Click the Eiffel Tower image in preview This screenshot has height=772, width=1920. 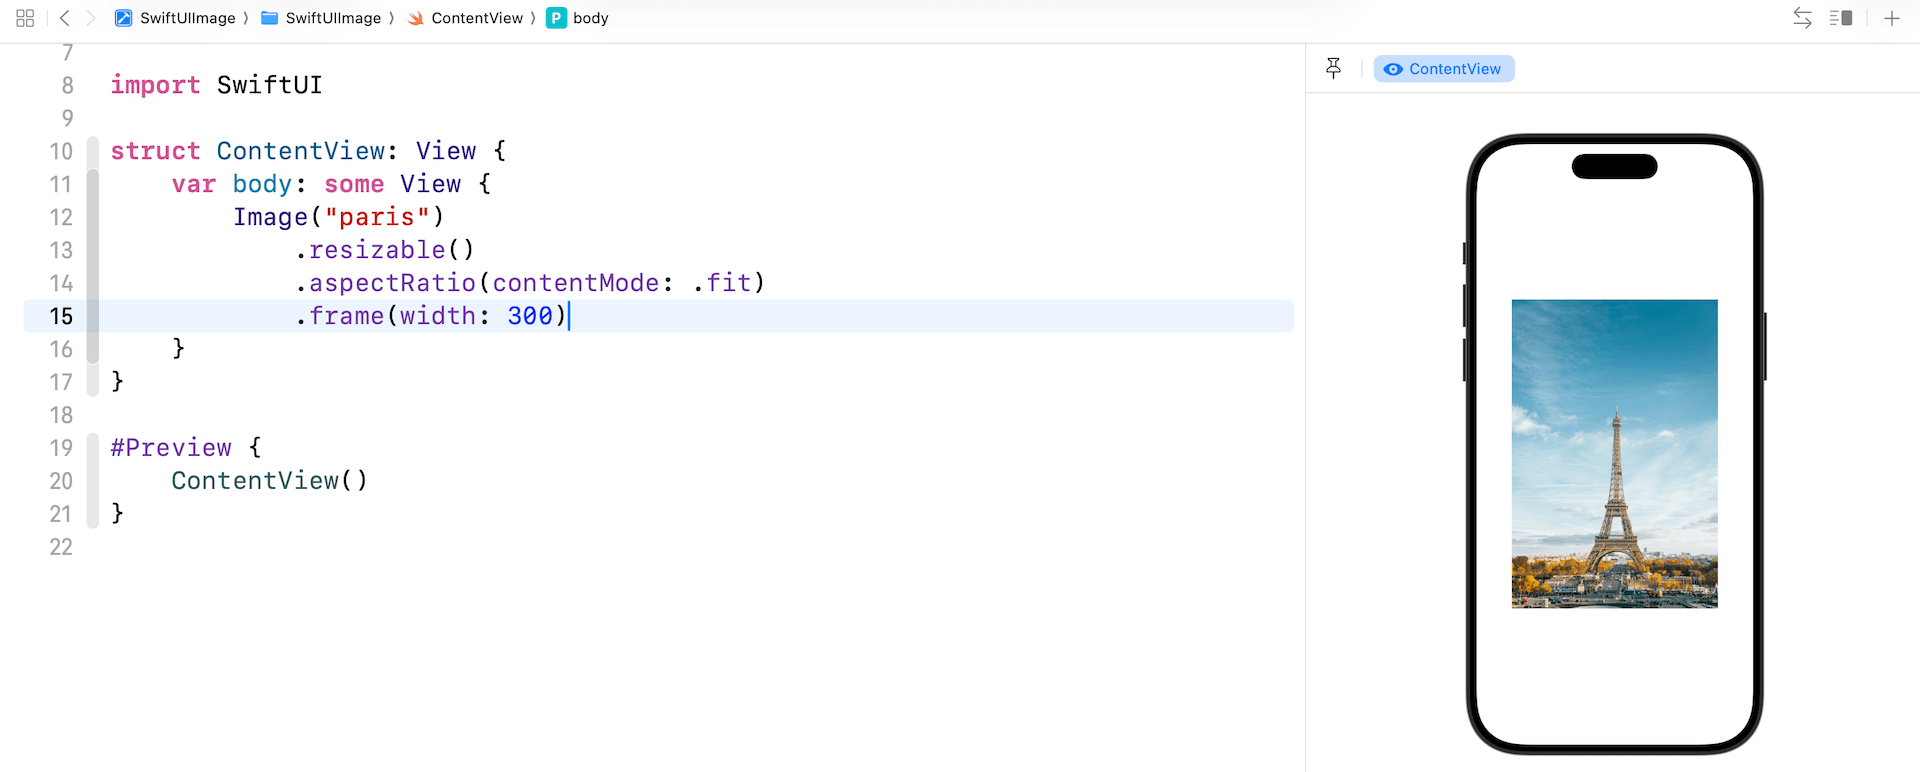click(1614, 454)
